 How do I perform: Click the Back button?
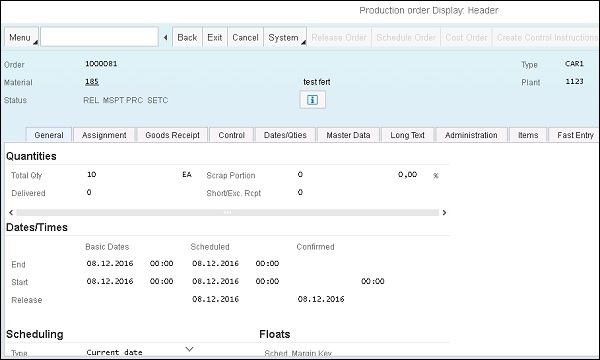[x=188, y=37]
